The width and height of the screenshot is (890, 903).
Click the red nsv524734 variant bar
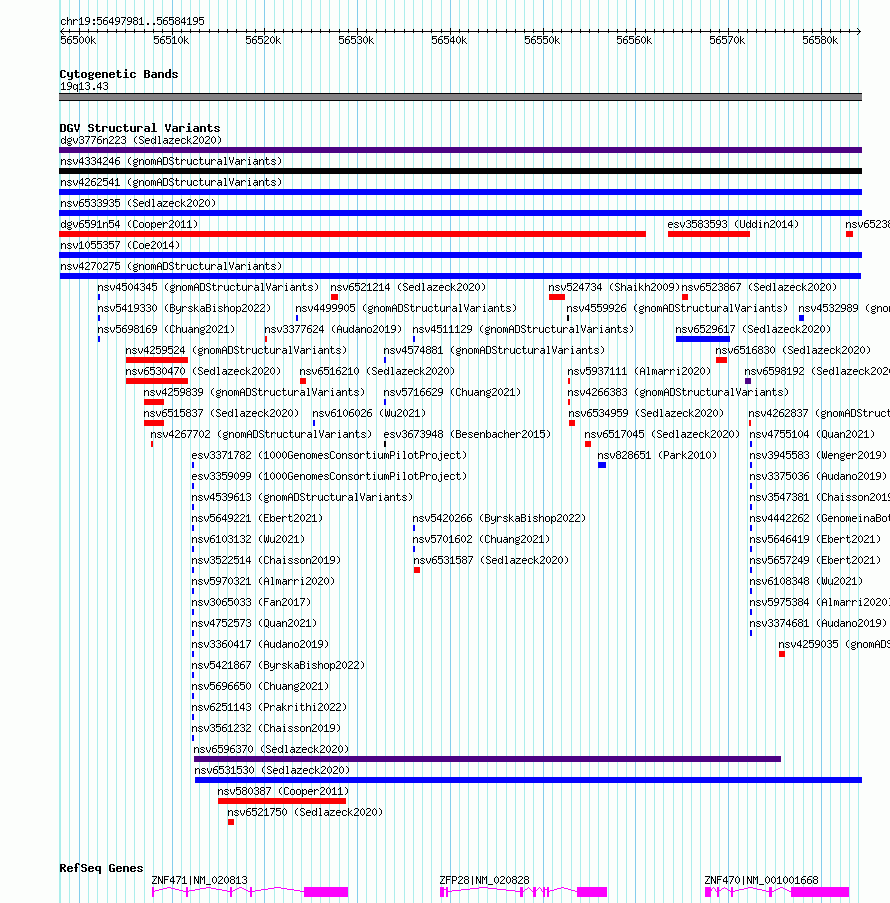coord(556,297)
